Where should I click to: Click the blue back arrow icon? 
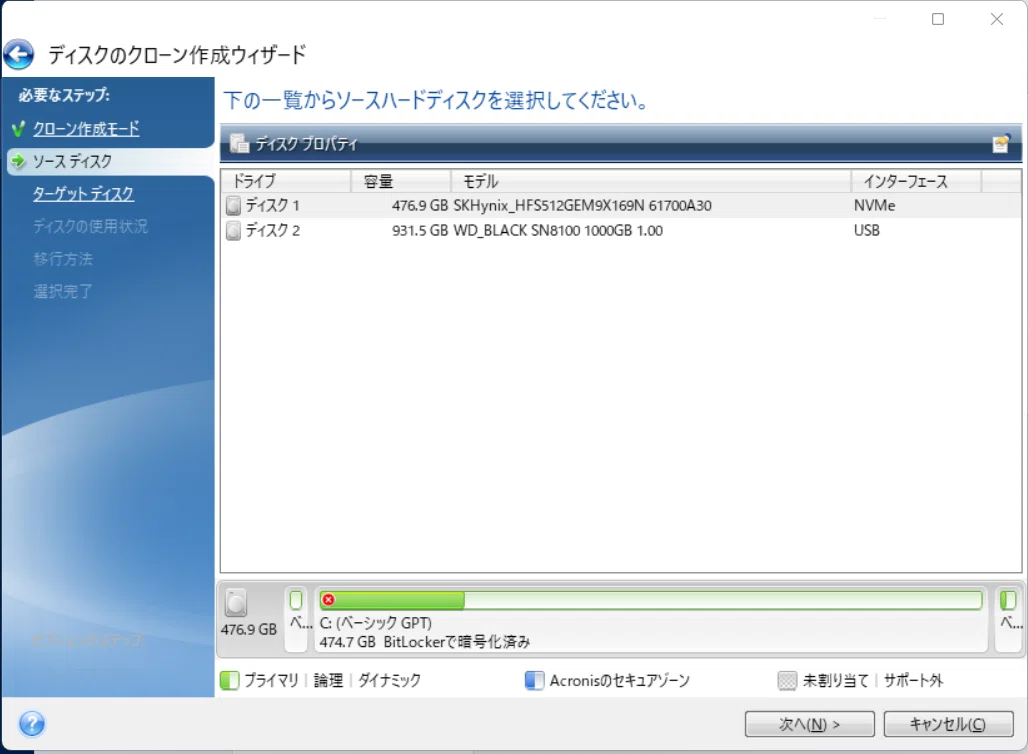(18, 54)
